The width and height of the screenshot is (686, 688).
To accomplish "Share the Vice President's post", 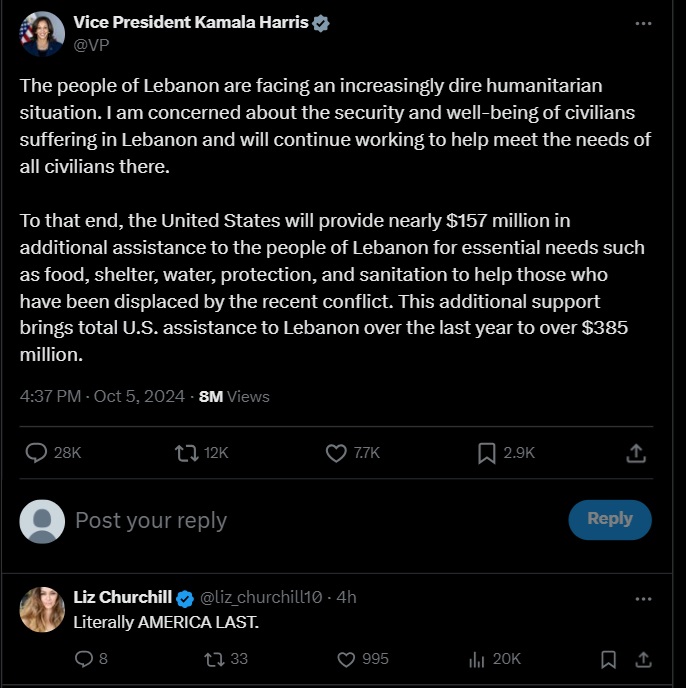I will tap(635, 453).
